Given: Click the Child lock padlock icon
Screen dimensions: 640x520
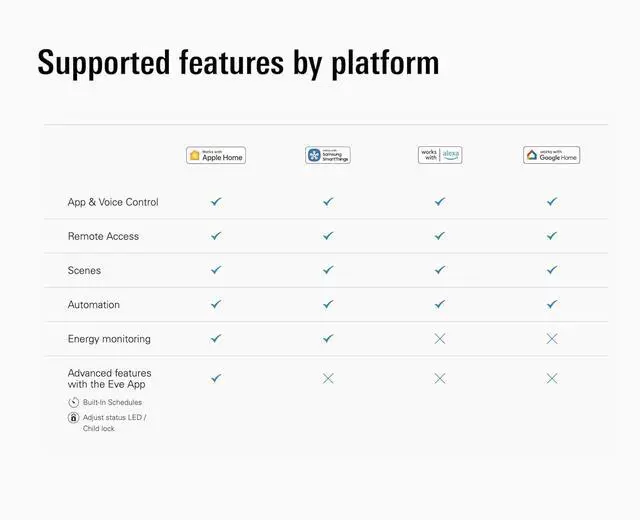Looking at the screenshot, I should pos(73,418).
